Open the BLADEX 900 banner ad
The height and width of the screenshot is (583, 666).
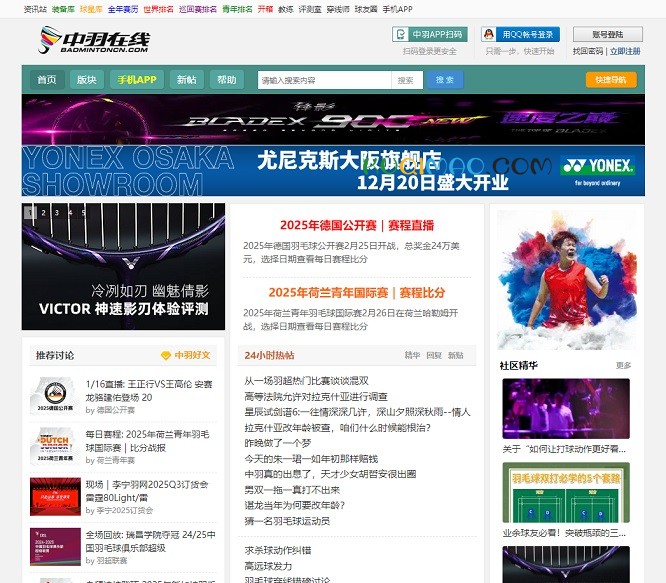[333, 119]
